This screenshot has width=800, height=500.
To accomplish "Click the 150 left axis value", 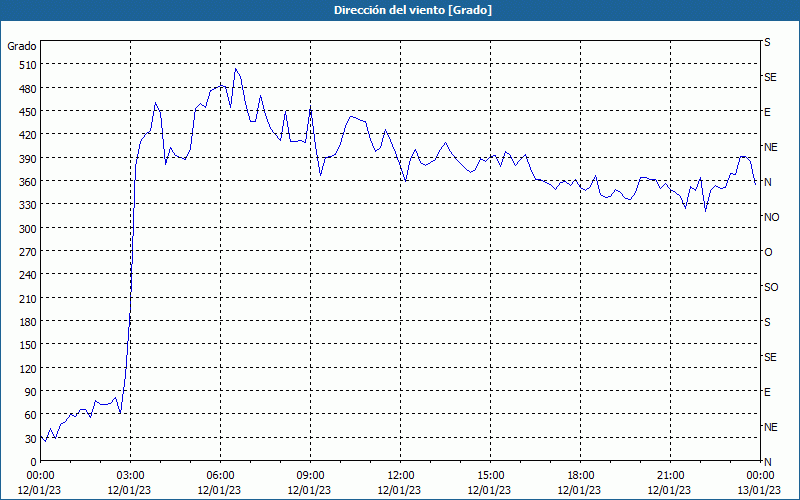I will [x=28, y=345].
